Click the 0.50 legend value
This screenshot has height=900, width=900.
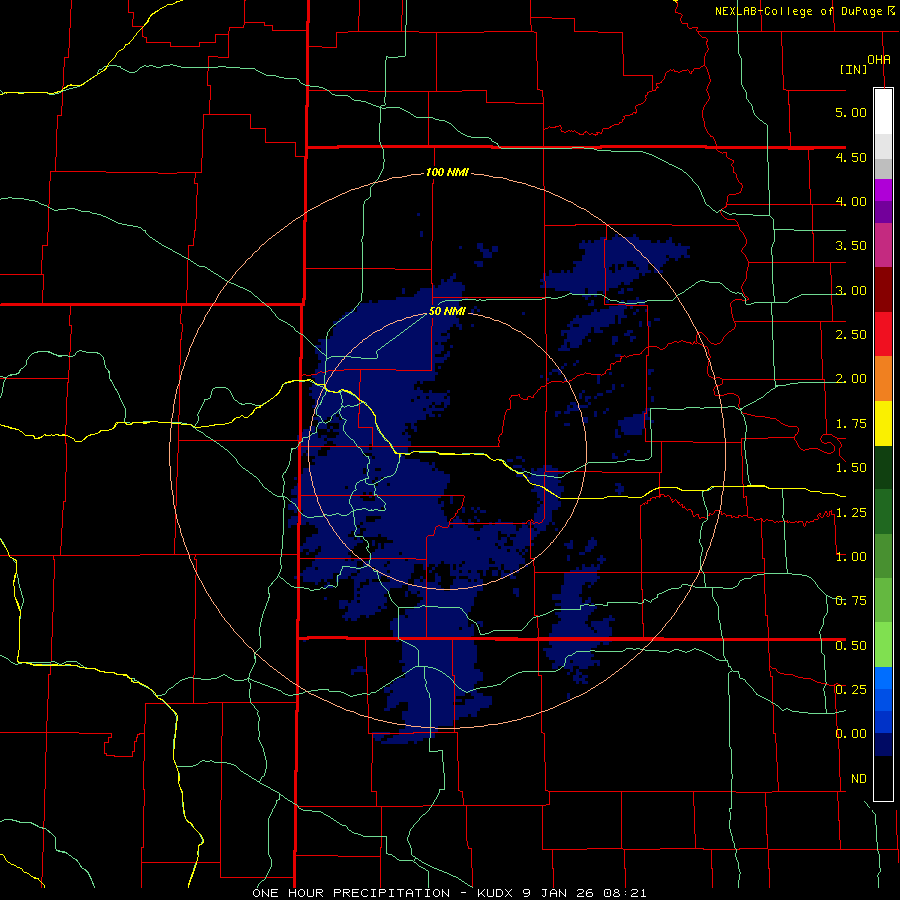pyautogui.click(x=851, y=646)
